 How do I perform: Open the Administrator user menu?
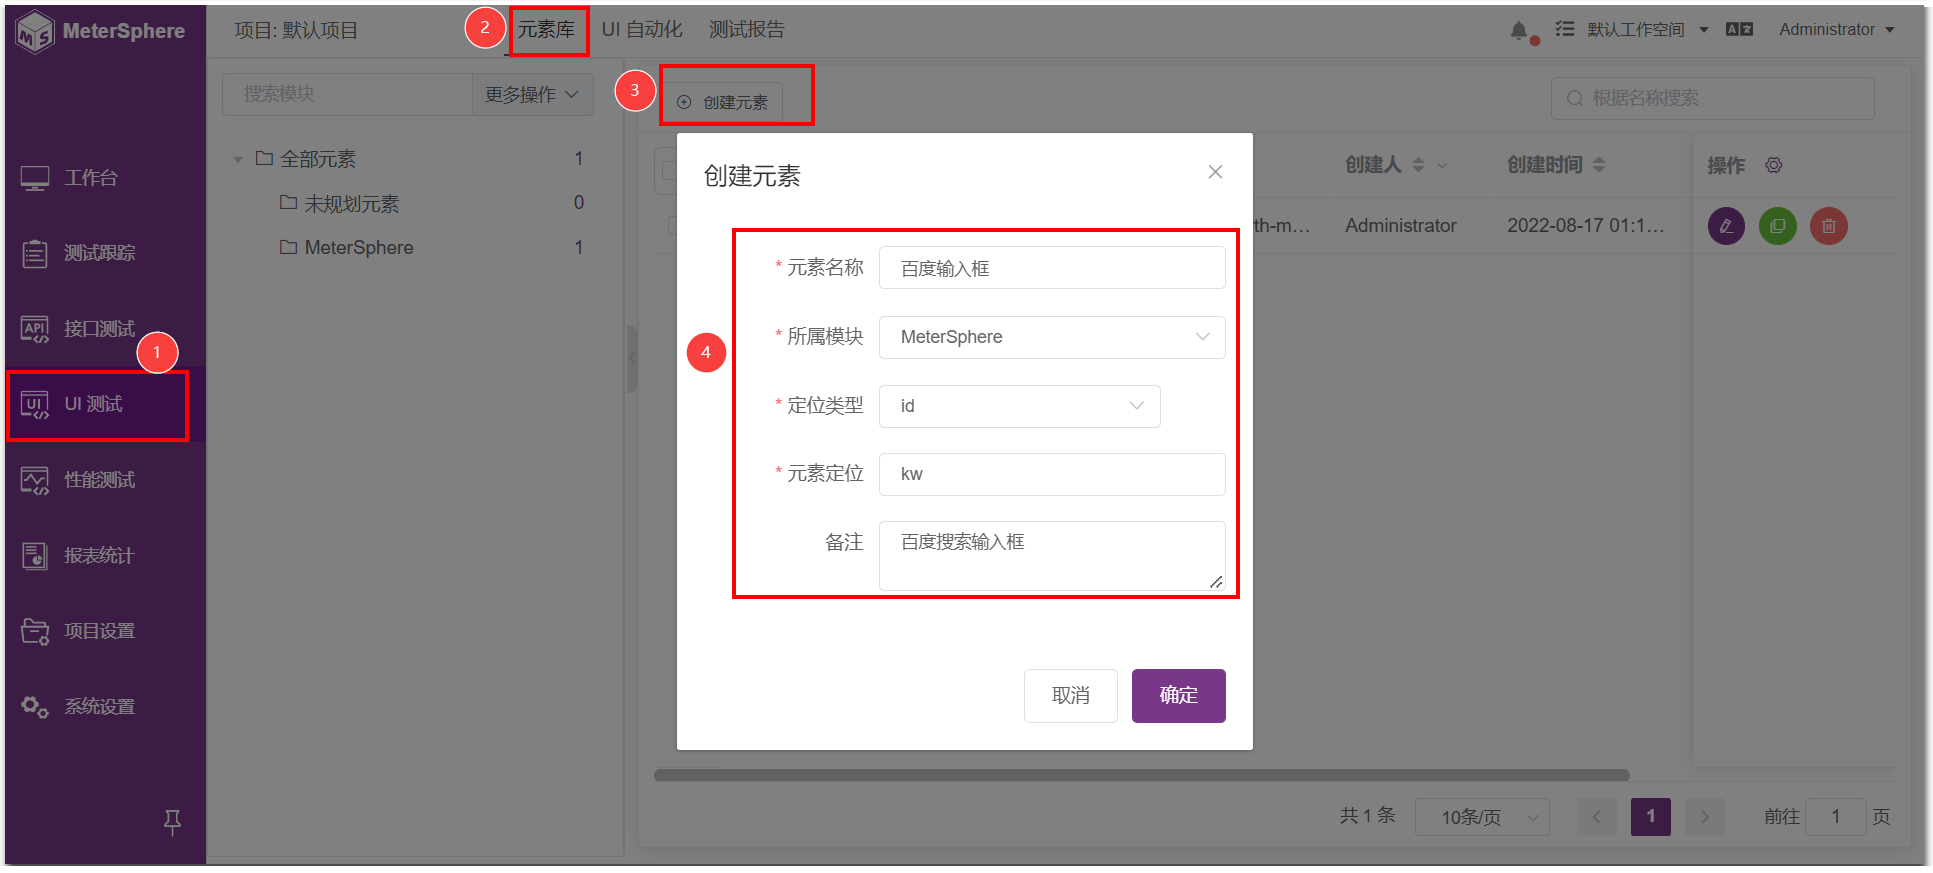1836,30
